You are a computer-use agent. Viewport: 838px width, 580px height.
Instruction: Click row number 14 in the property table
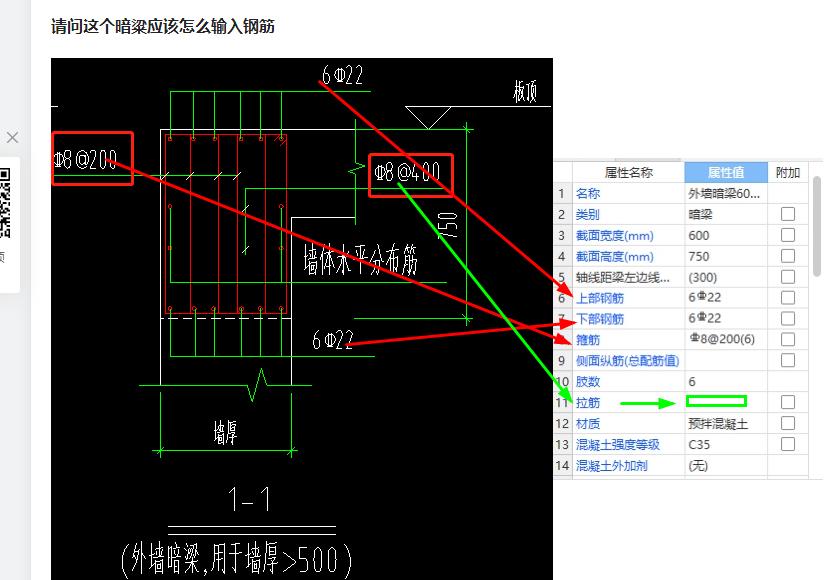coord(562,466)
